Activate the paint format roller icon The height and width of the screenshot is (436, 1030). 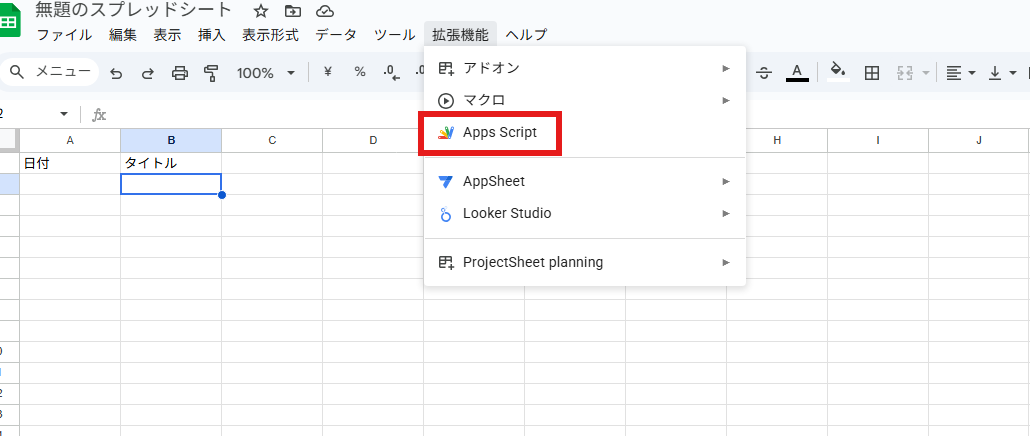click(x=211, y=73)
